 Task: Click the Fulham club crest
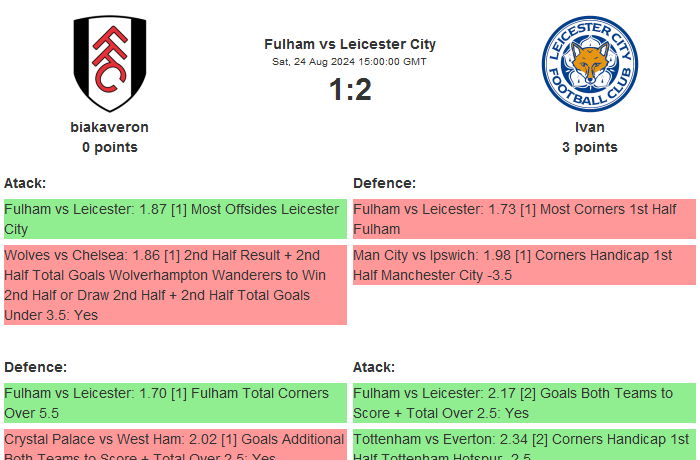pyautogui.click(x=109, y=63)
